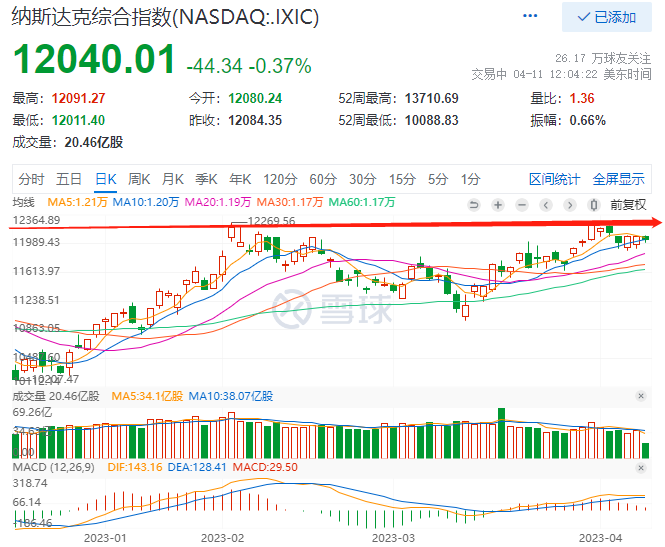The height and width of the screenshot is (547, 665).
Task: Switch to the 五日 chart tab
Action: pyautogui.click(x=69, y=179)
